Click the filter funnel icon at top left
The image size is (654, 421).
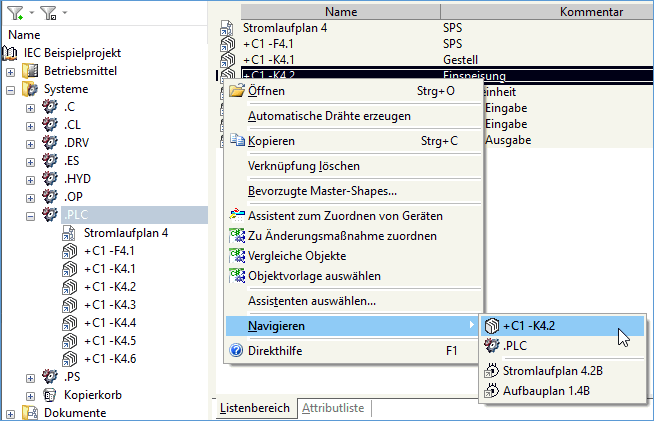(13, 13)
